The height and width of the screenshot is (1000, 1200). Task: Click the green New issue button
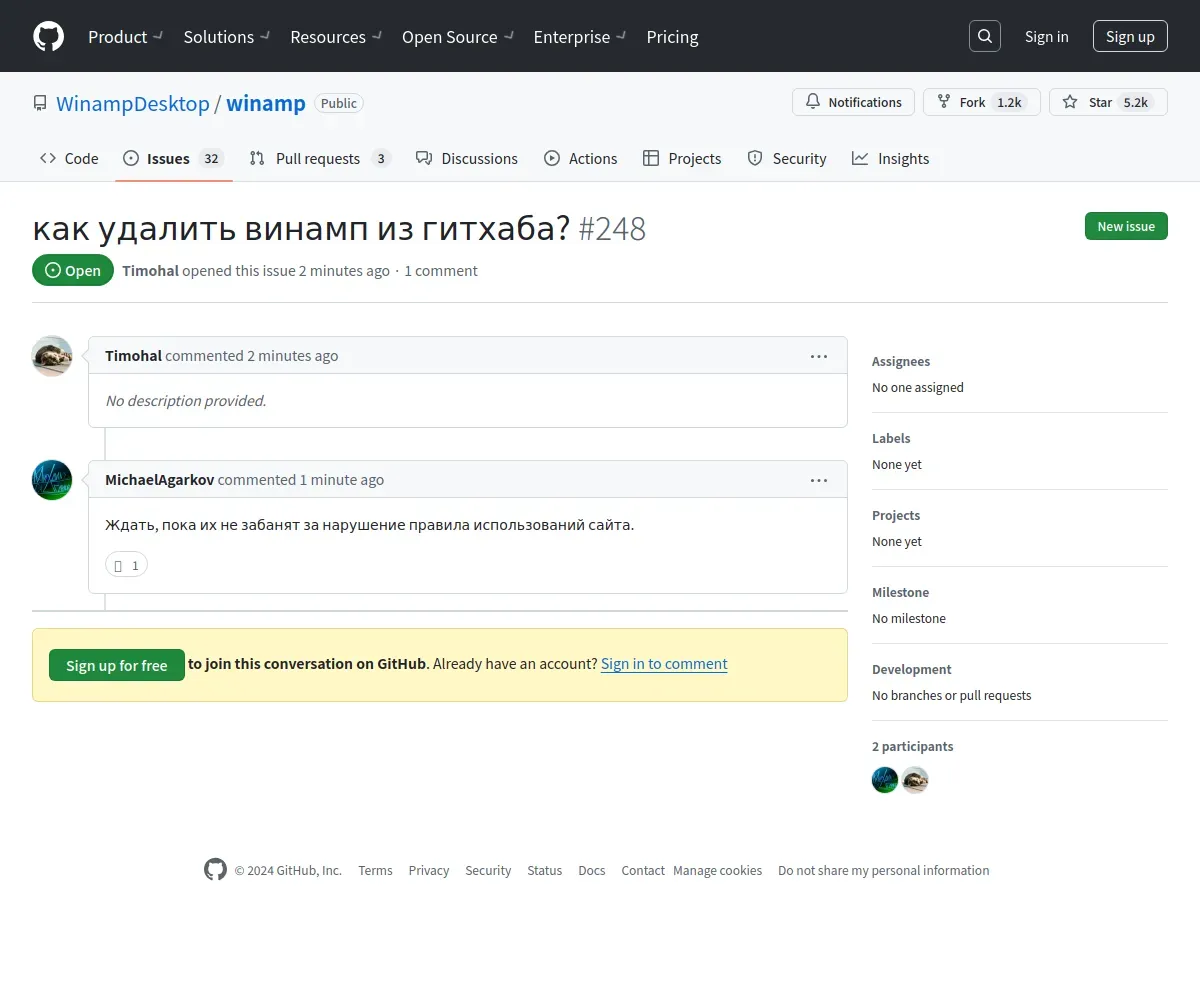1125,226
